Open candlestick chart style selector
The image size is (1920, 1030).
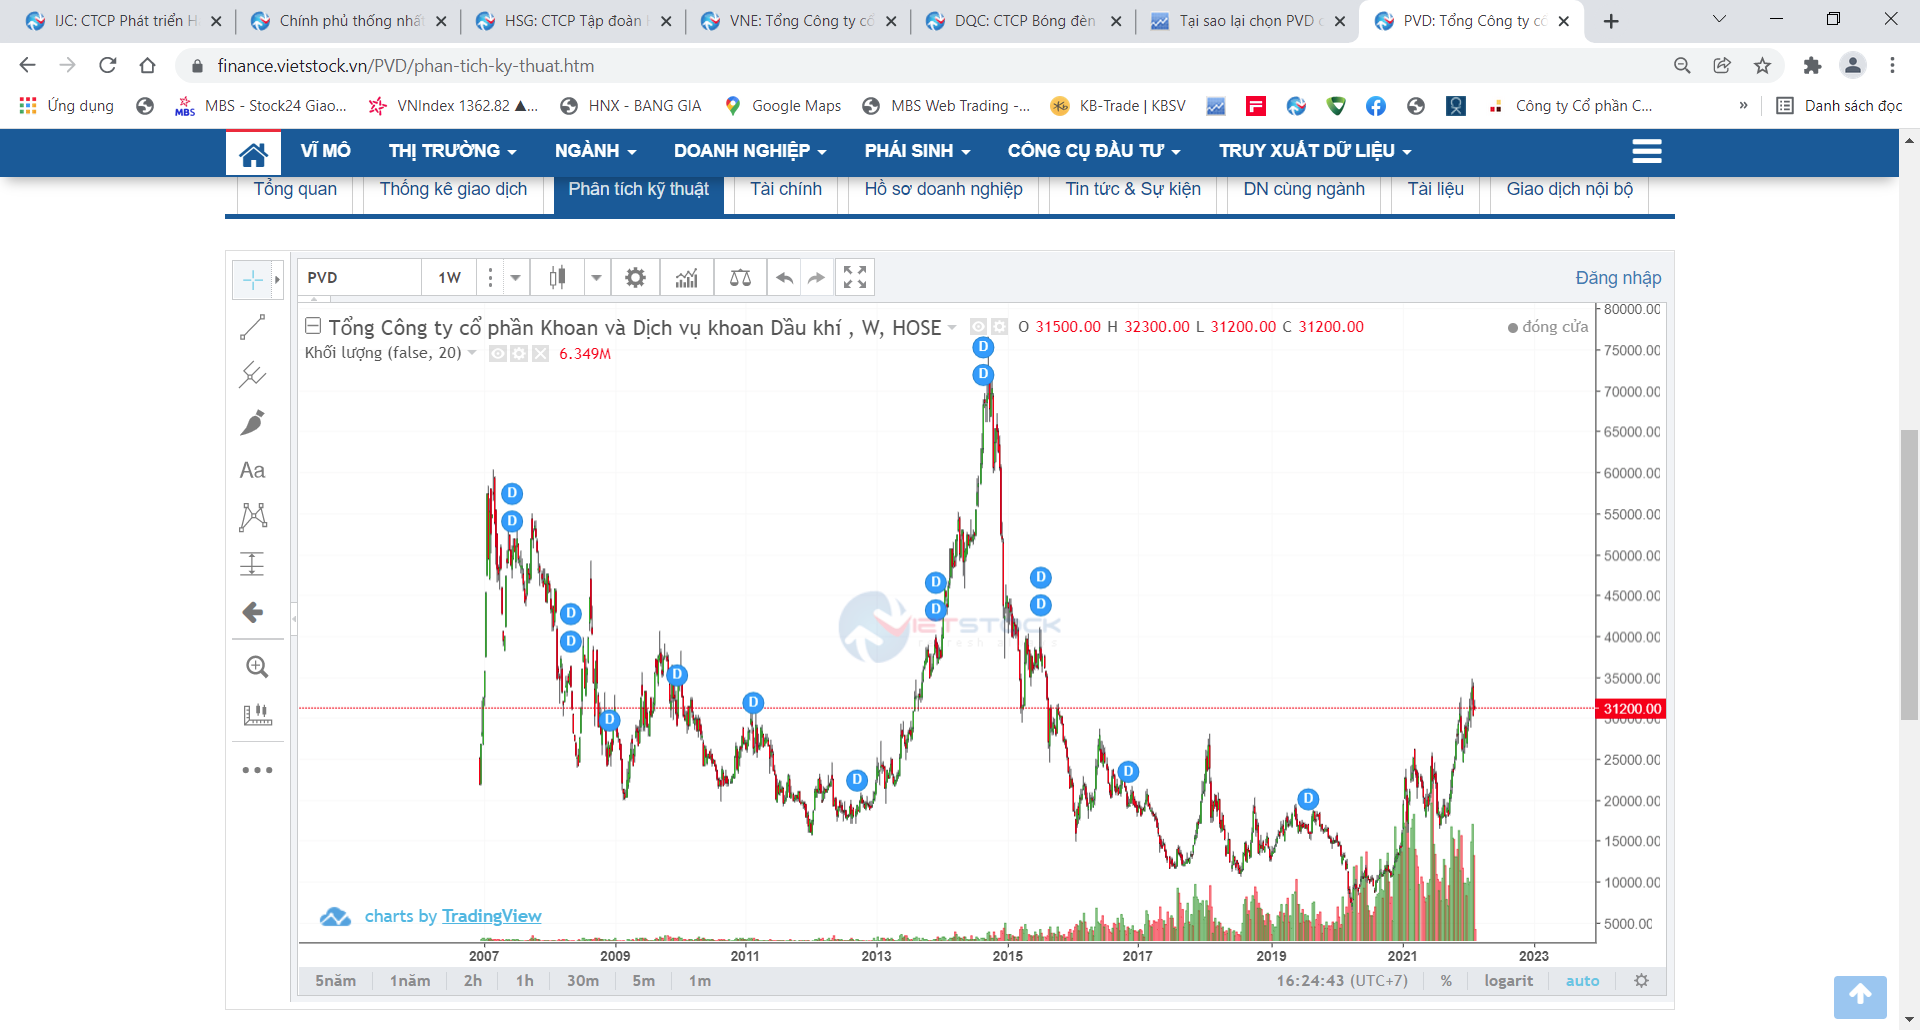click(557, 278)
